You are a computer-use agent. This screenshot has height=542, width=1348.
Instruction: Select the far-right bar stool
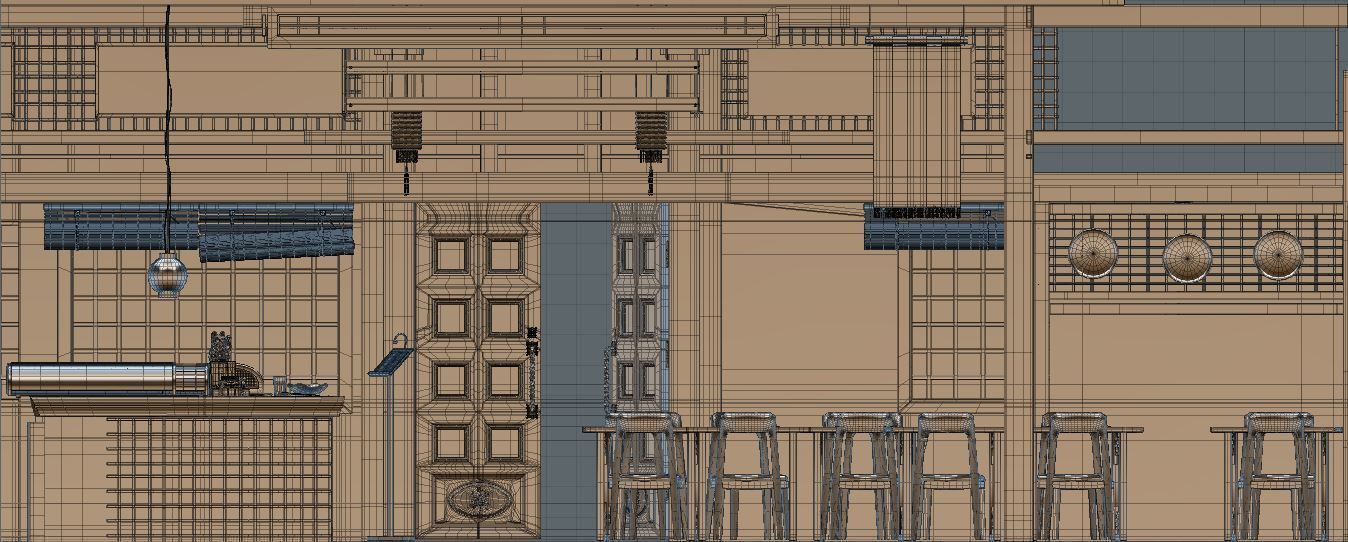click(1276, 476)
